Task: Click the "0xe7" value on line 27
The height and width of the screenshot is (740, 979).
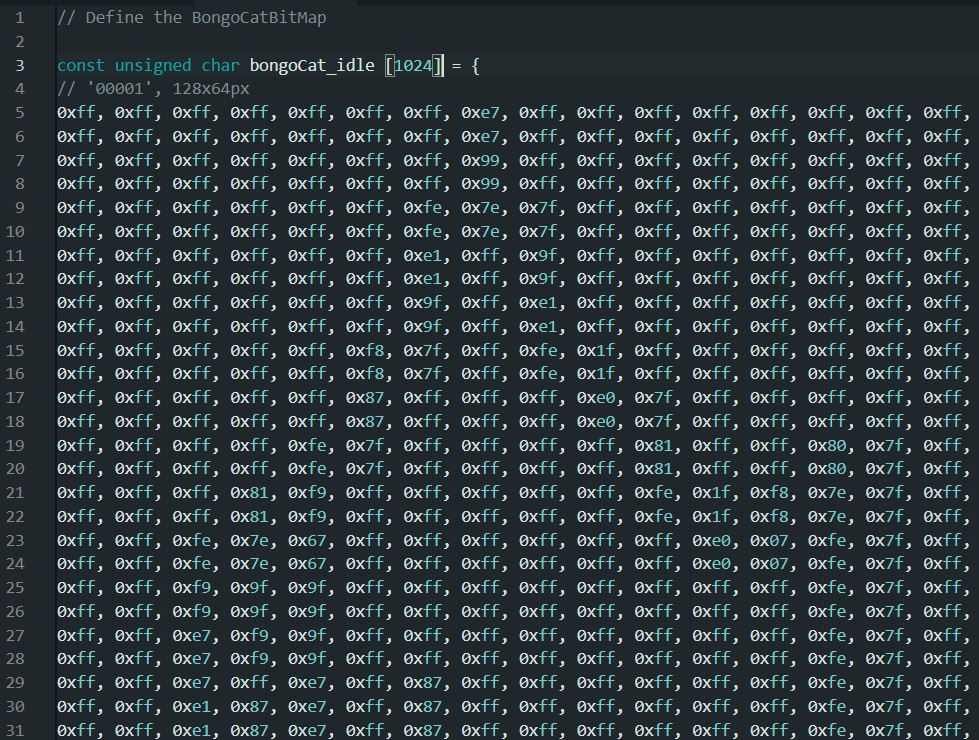Action: point(192,634)
